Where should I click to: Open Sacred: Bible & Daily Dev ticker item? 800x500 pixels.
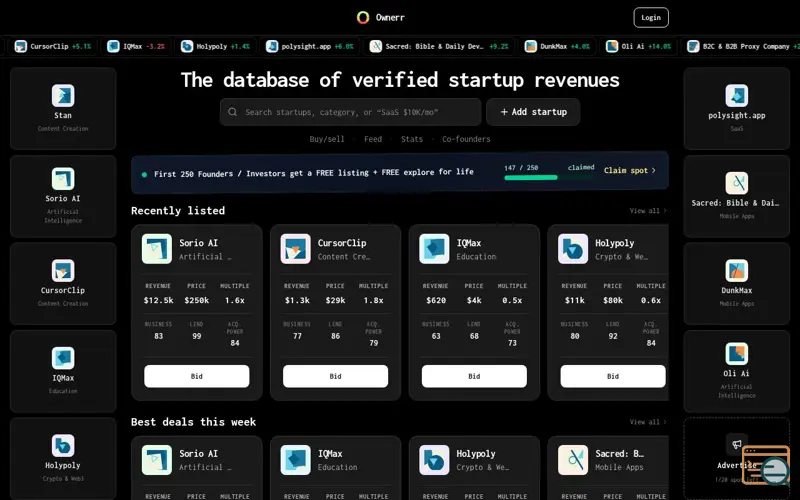[439, 46]
